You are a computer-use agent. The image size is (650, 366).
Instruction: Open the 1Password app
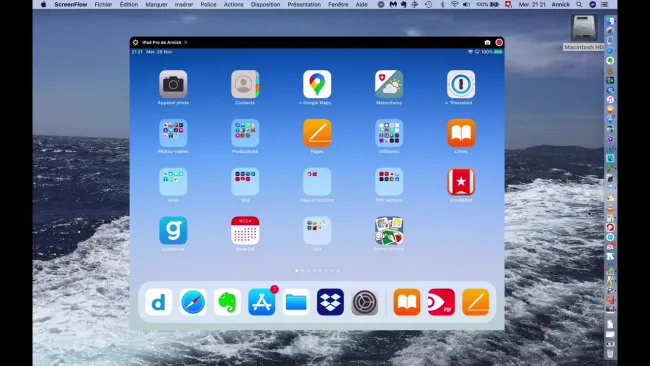point(461,84)
